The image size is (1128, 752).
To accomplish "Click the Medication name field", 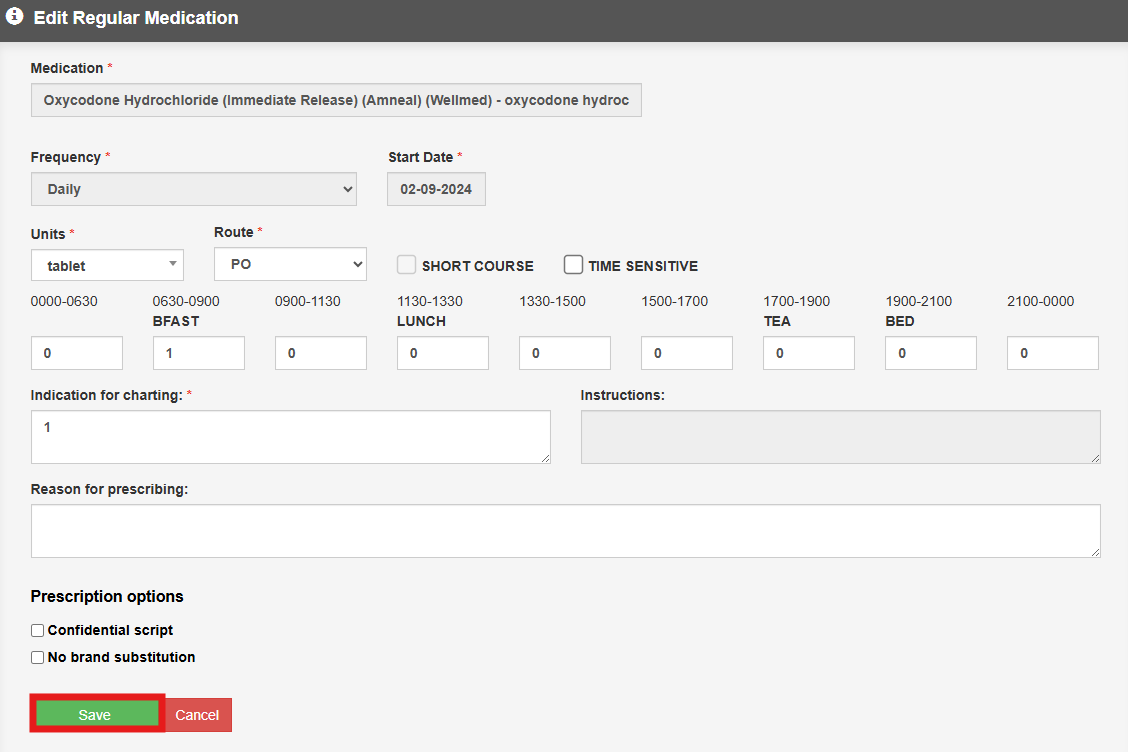I will coord(336,100).
